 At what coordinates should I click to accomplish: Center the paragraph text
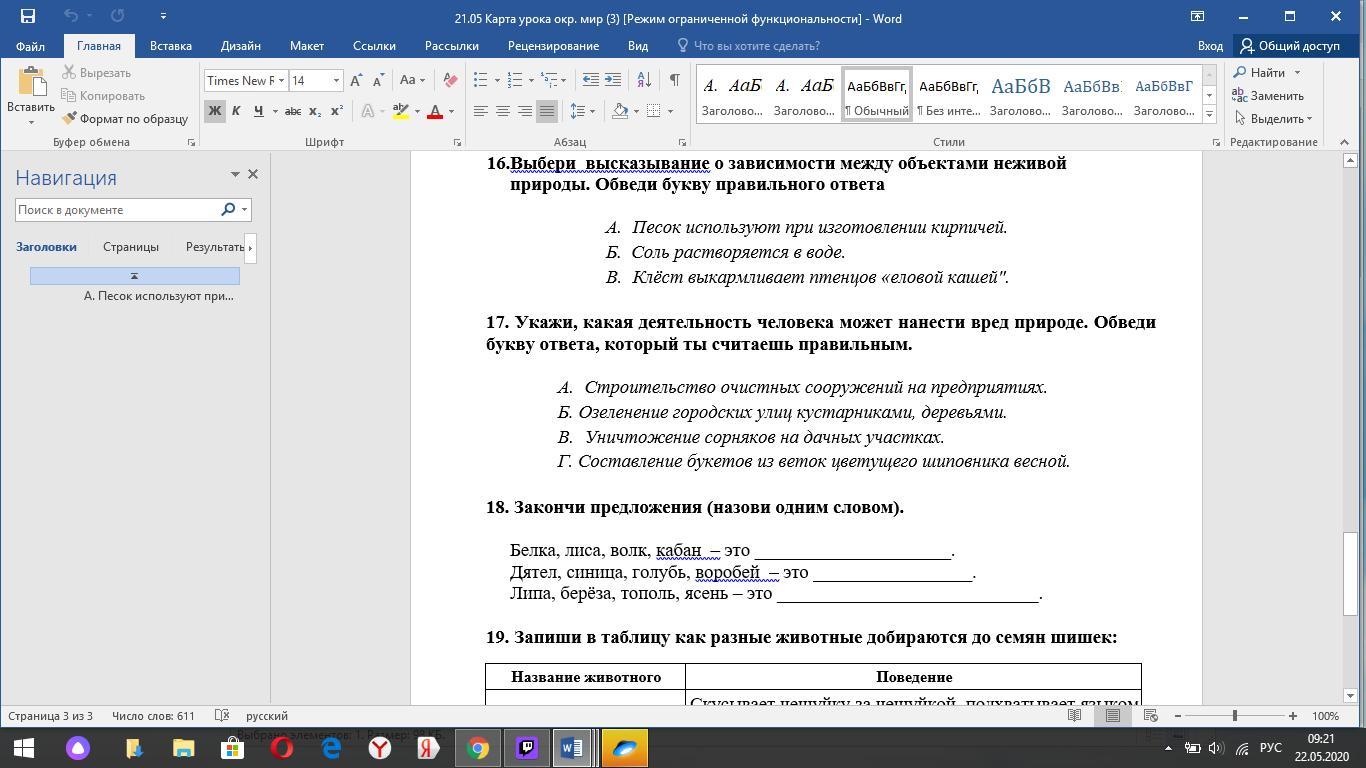pos(503,111)
